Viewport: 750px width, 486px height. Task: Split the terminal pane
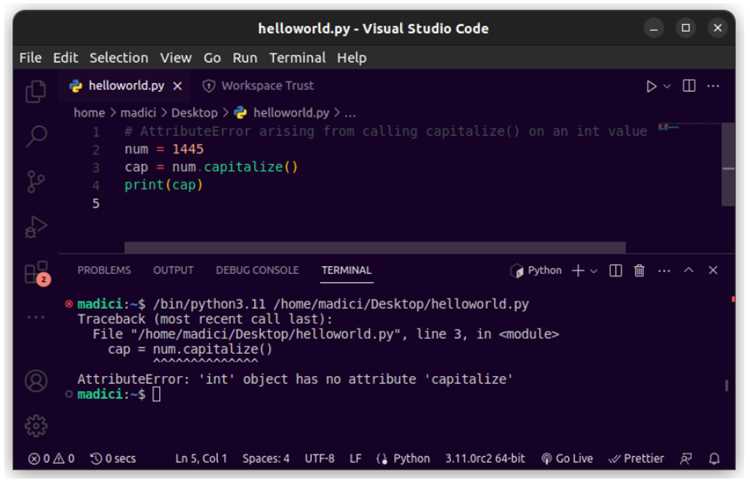pos(616,271)
